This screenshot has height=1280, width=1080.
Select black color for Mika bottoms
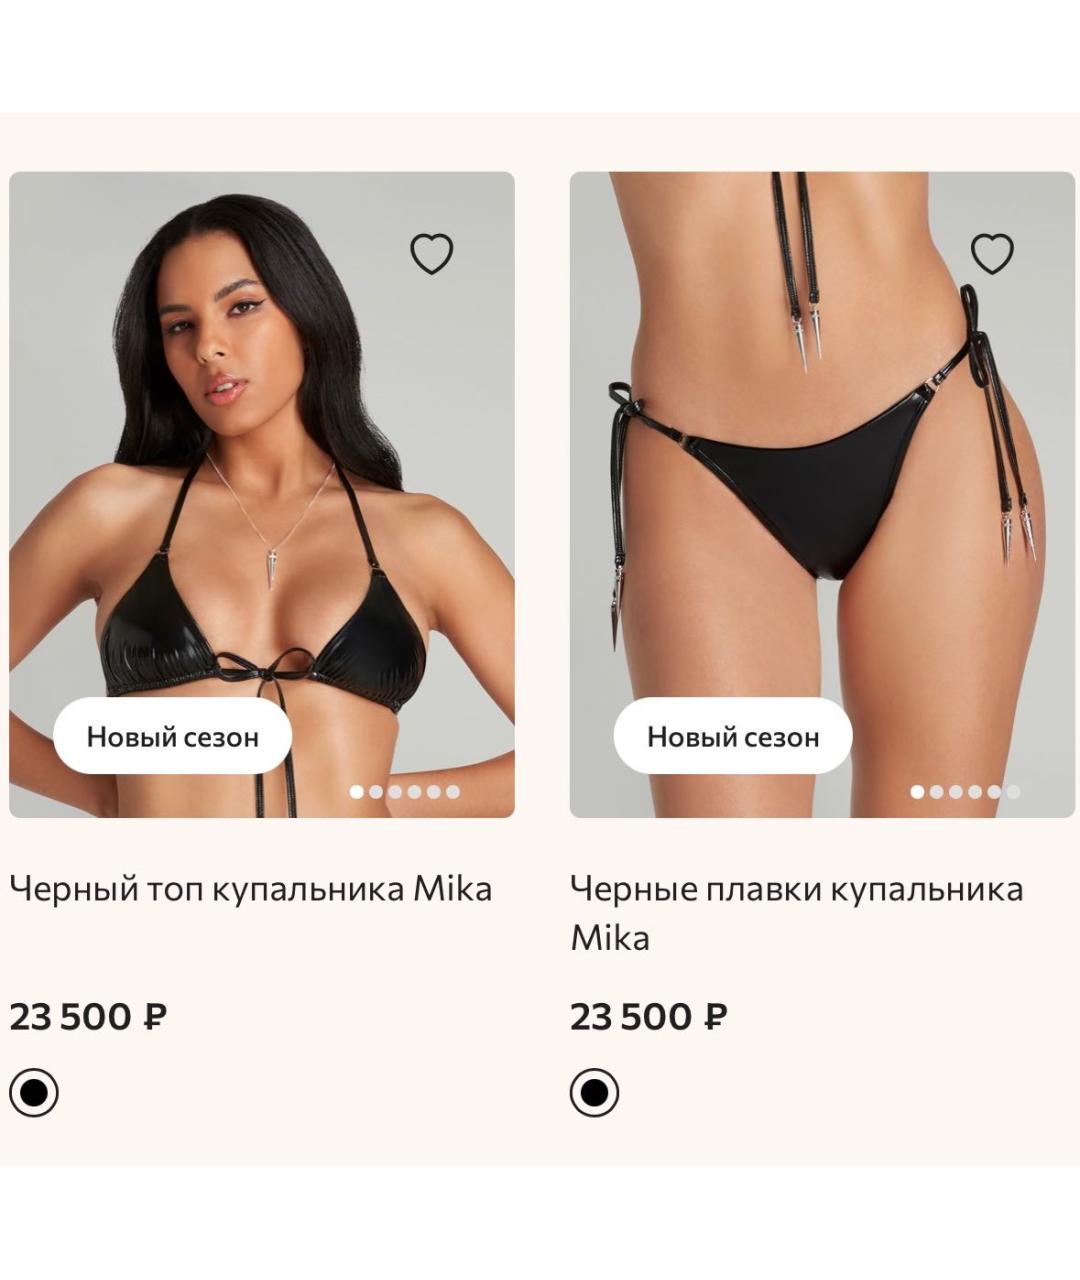click(594, 1092)
